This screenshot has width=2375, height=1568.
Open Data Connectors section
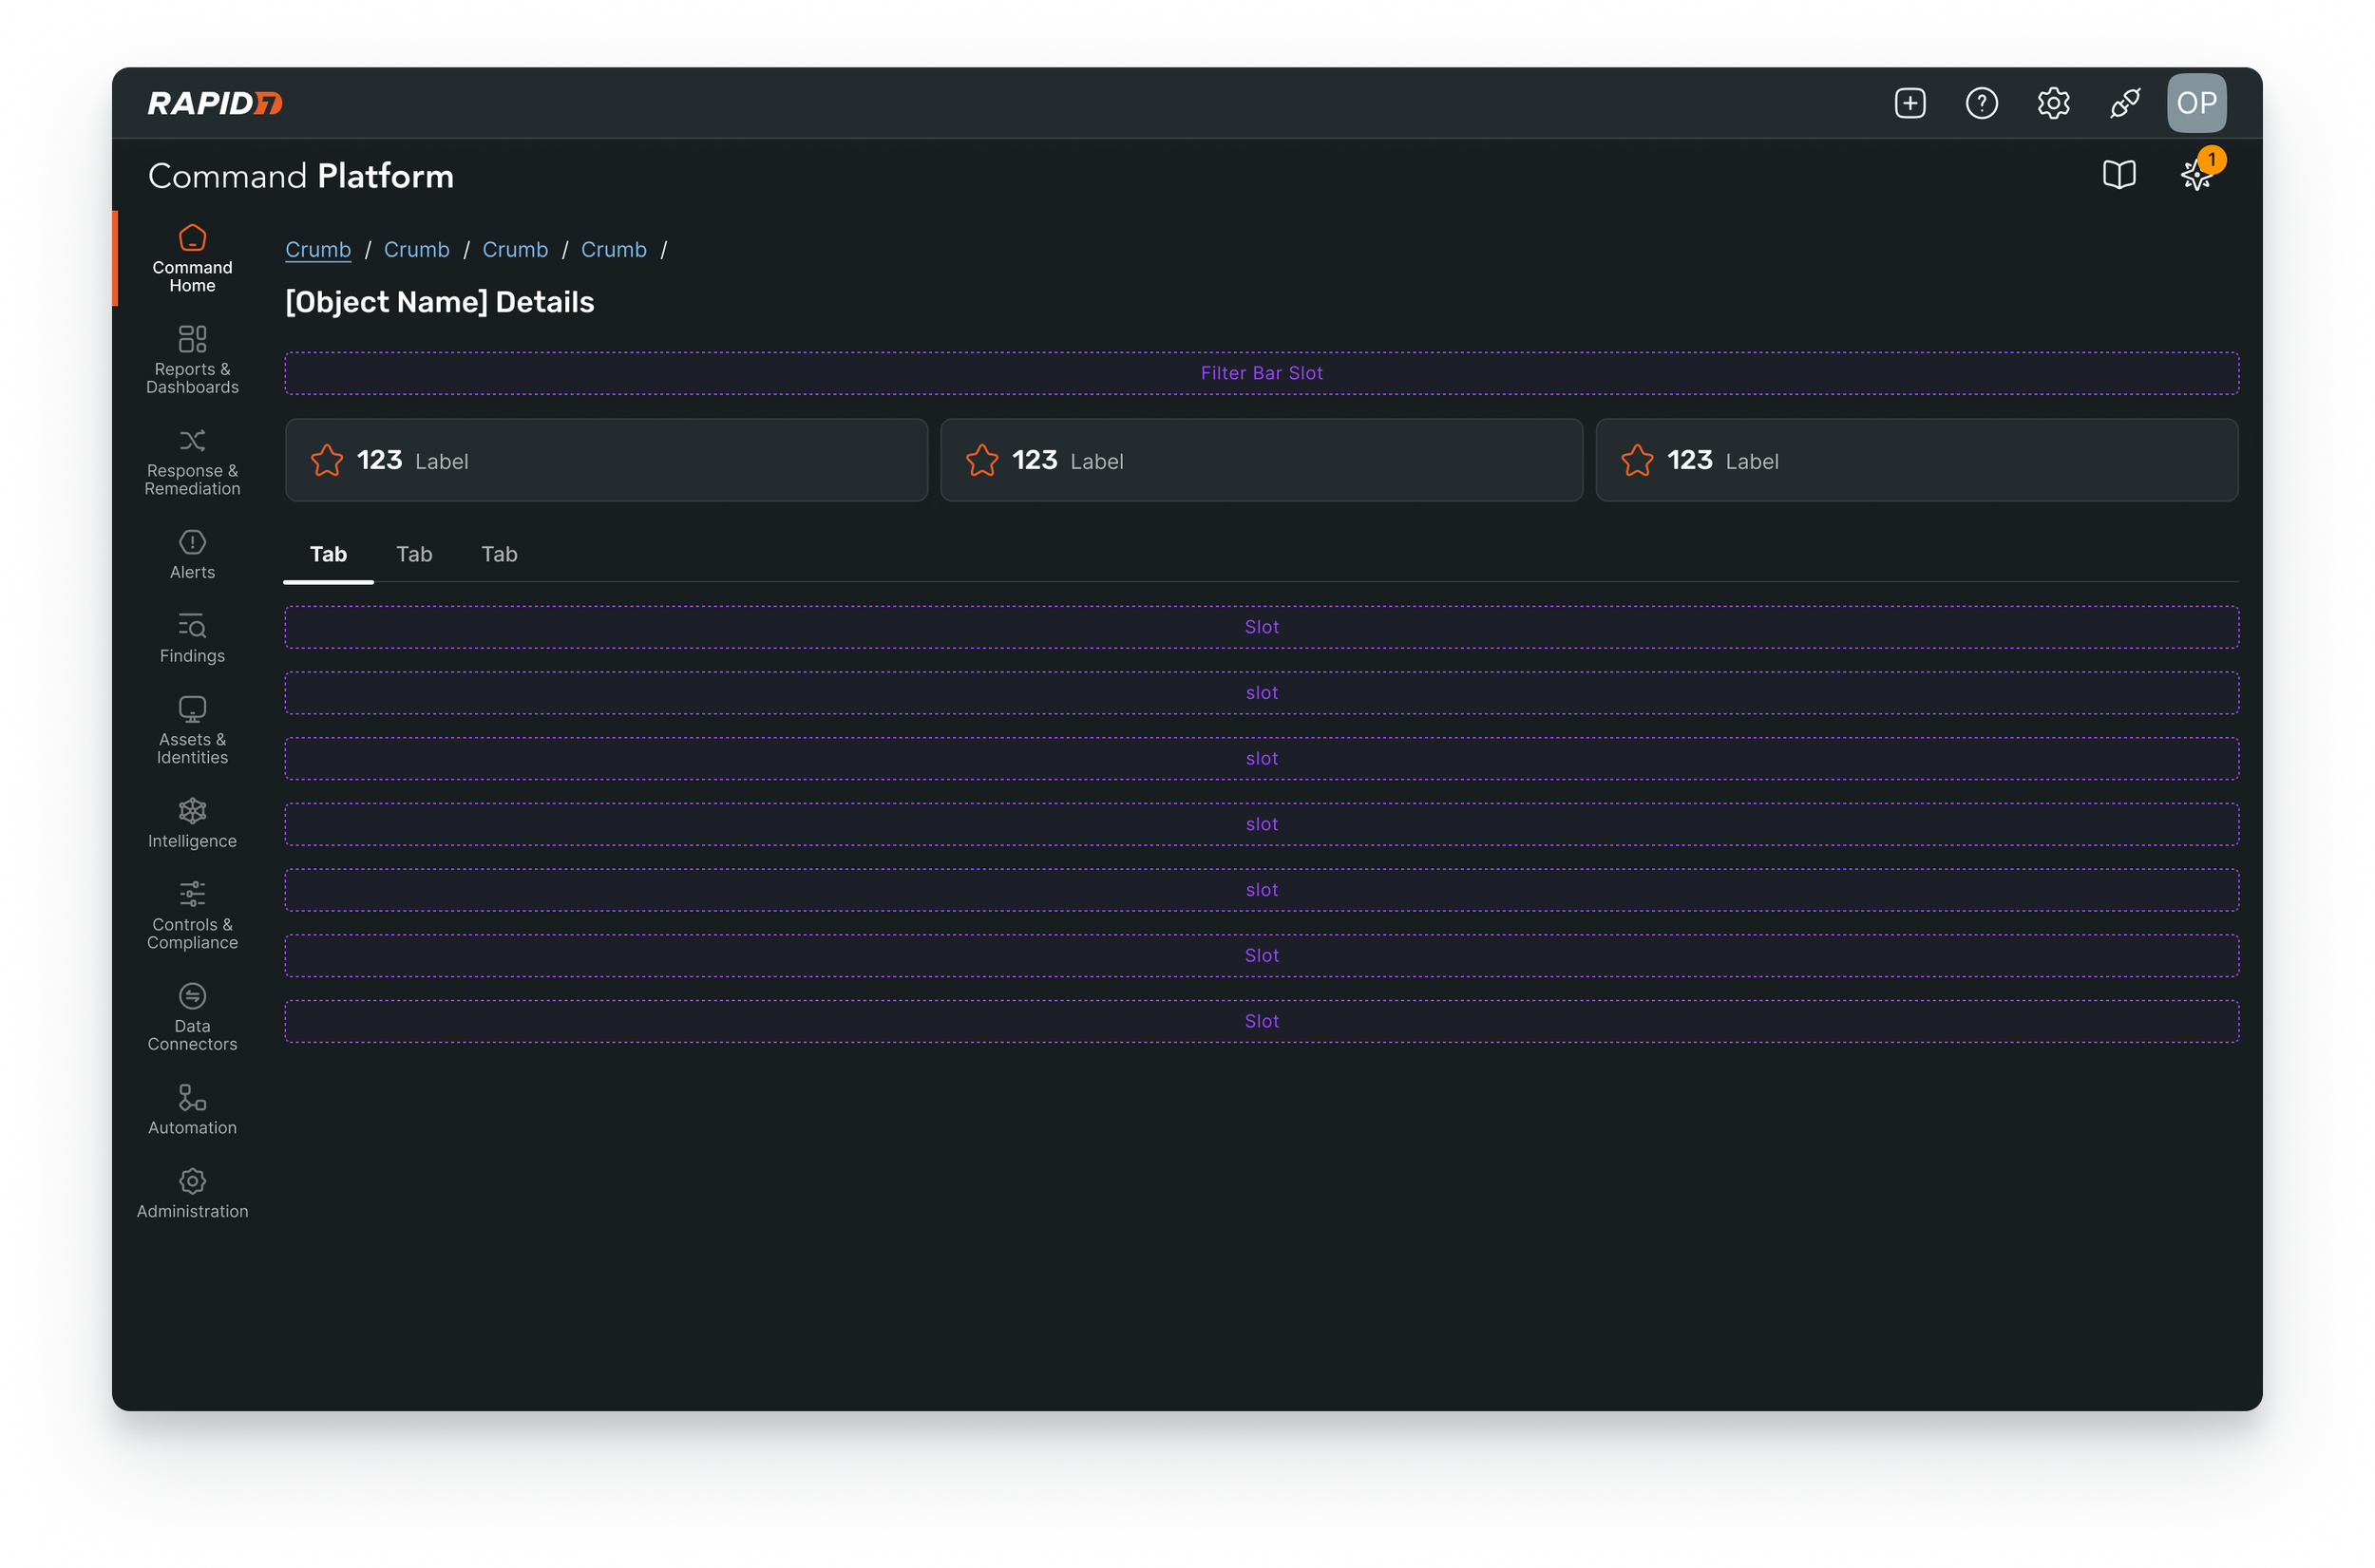click(192, 1017)
